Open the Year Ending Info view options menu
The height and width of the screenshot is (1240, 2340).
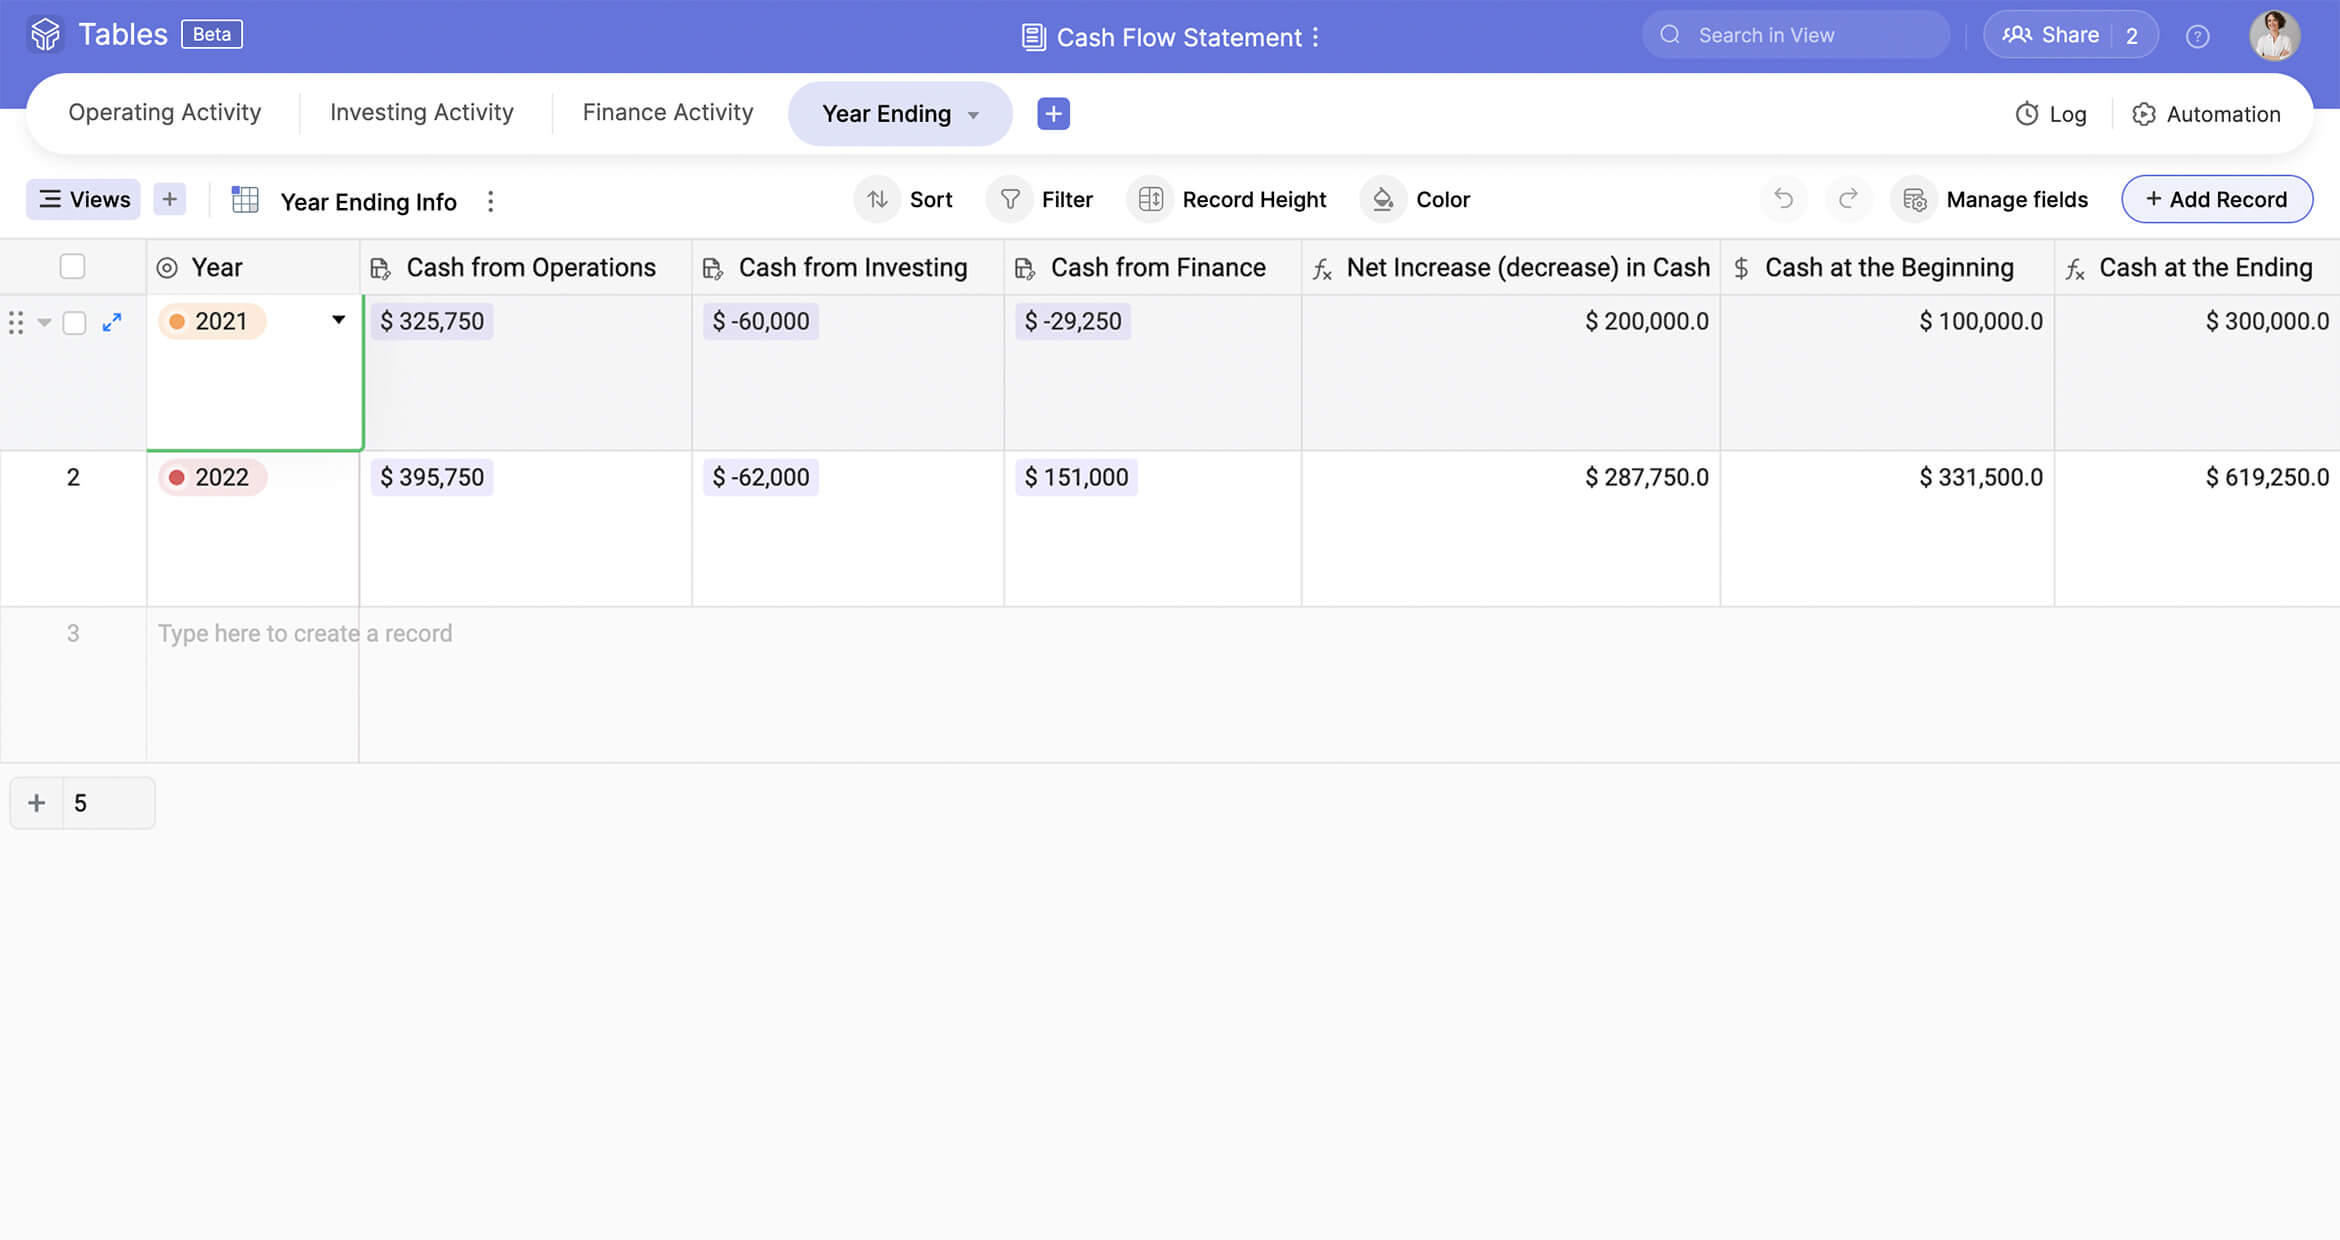[490, 201]
